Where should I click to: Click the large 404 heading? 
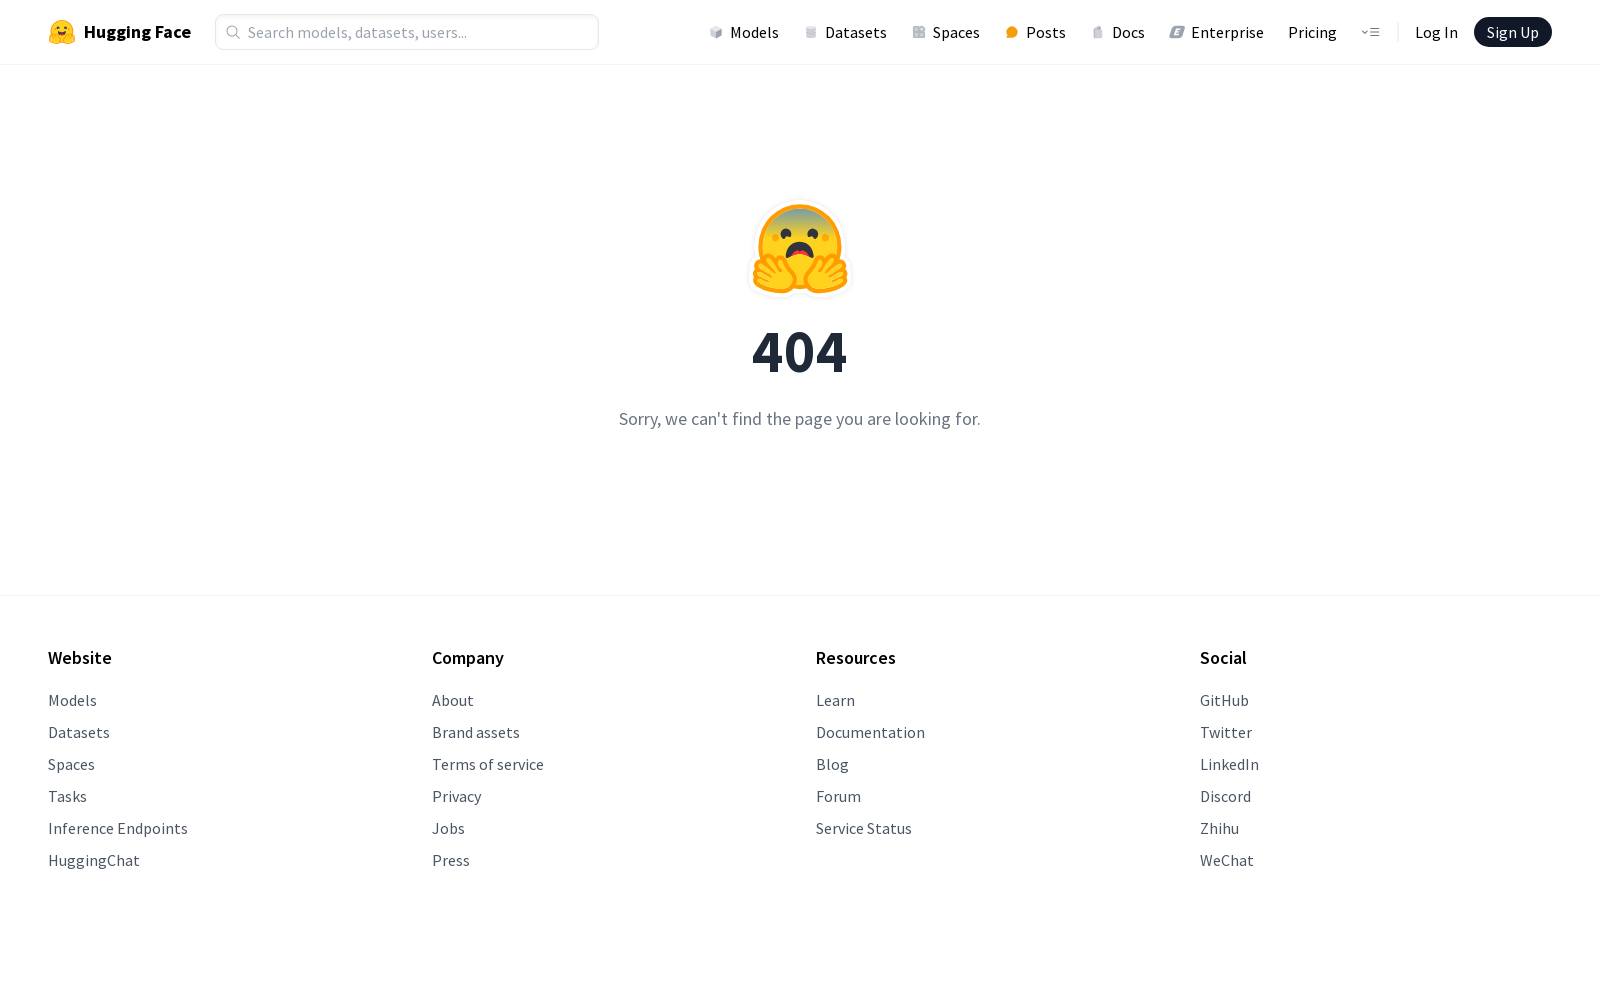pos(800,352)
